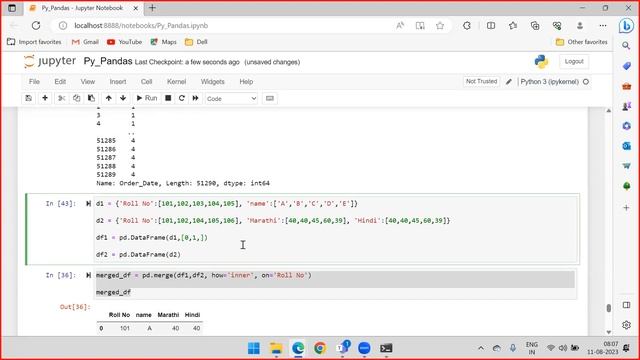This screenshot has width=640, height=360.
Task: Insert cell below with plus icon
Action: [x=45, y=98]
